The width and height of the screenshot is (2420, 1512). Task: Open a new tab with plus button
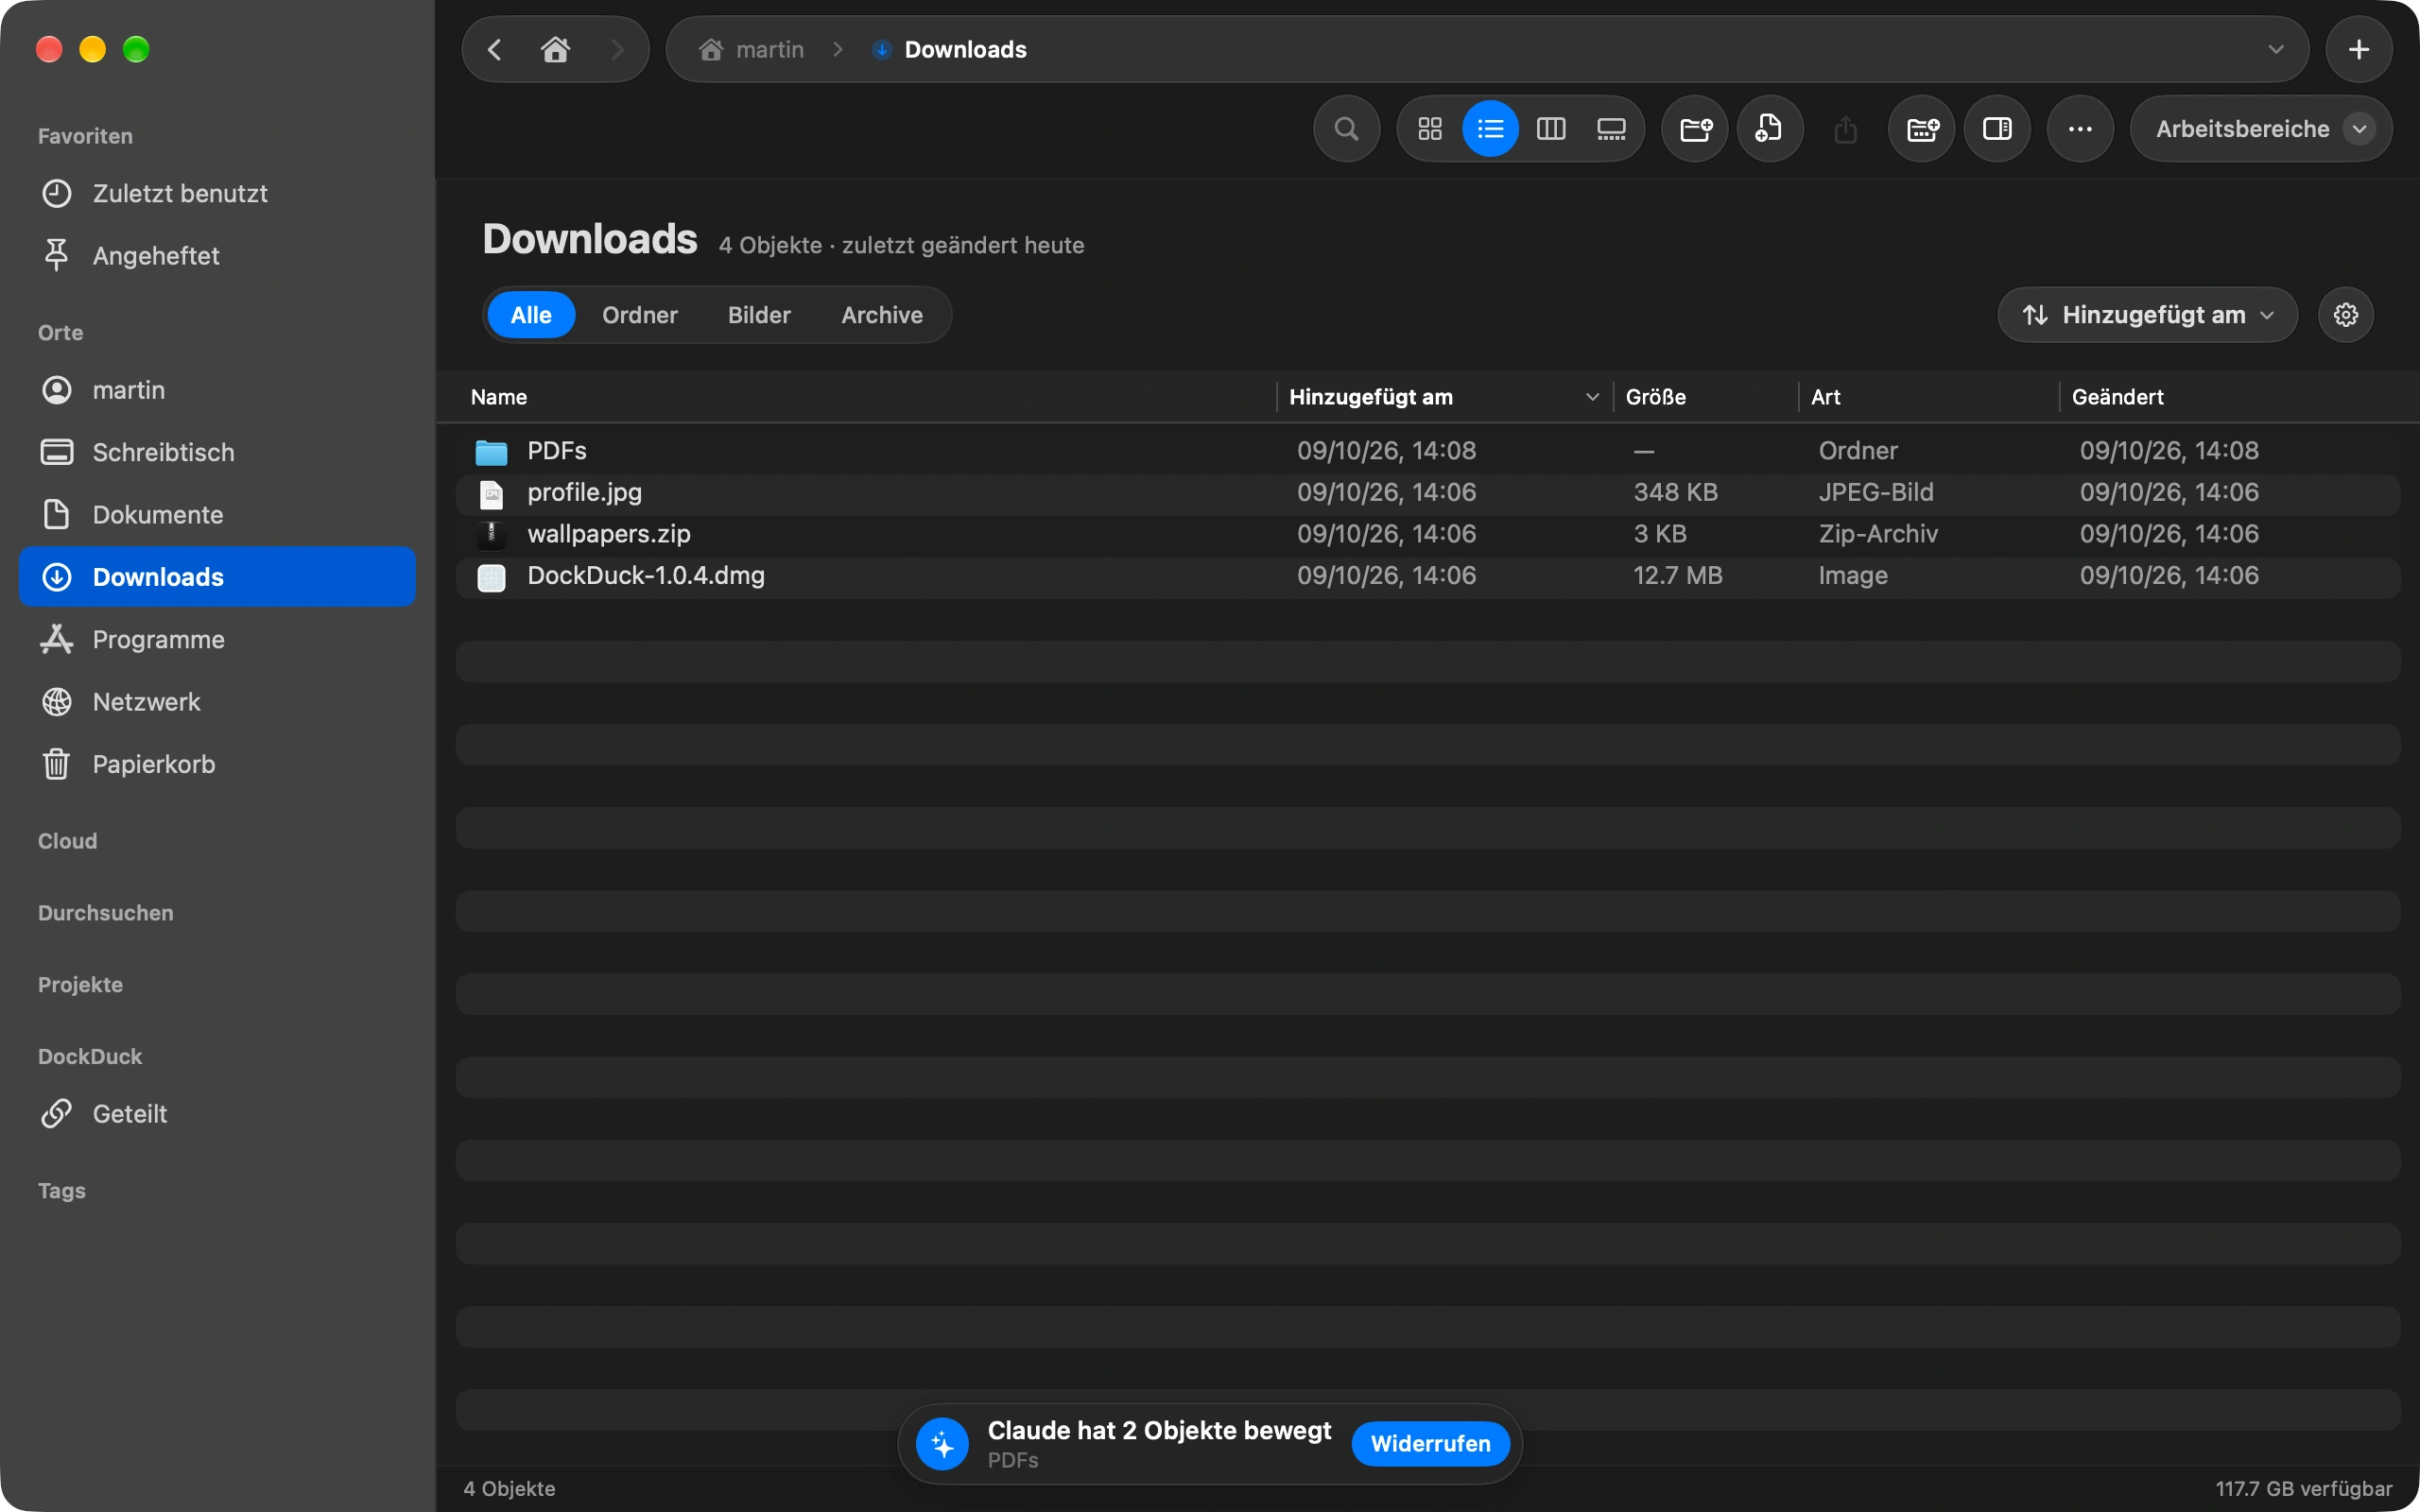(x=2358, y=49)
